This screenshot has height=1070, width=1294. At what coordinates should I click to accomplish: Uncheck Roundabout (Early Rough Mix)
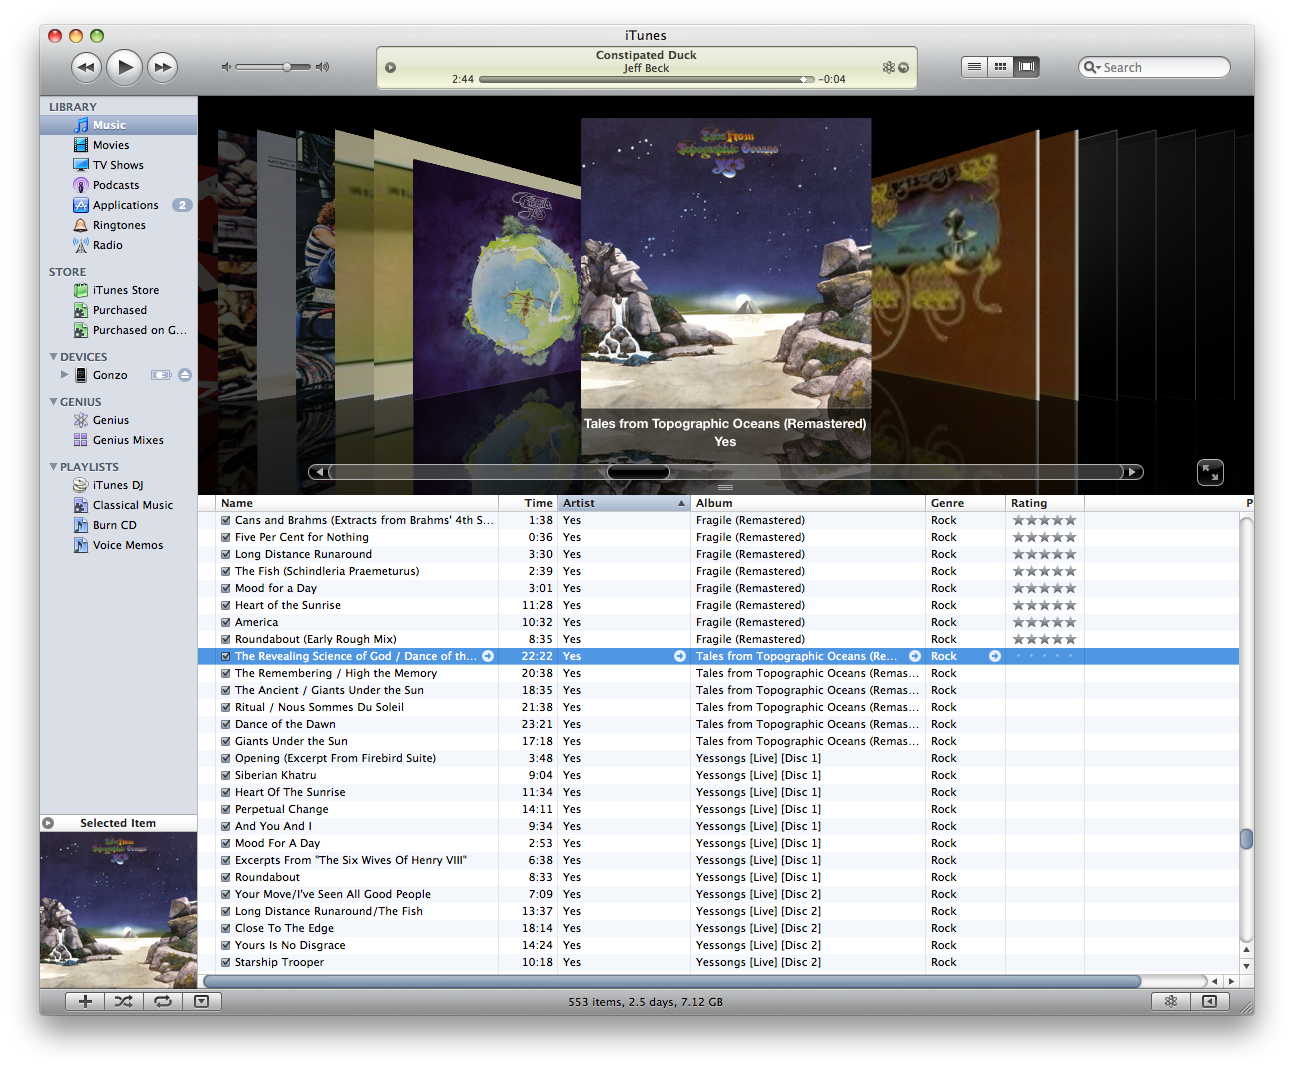tap(226, 639)
